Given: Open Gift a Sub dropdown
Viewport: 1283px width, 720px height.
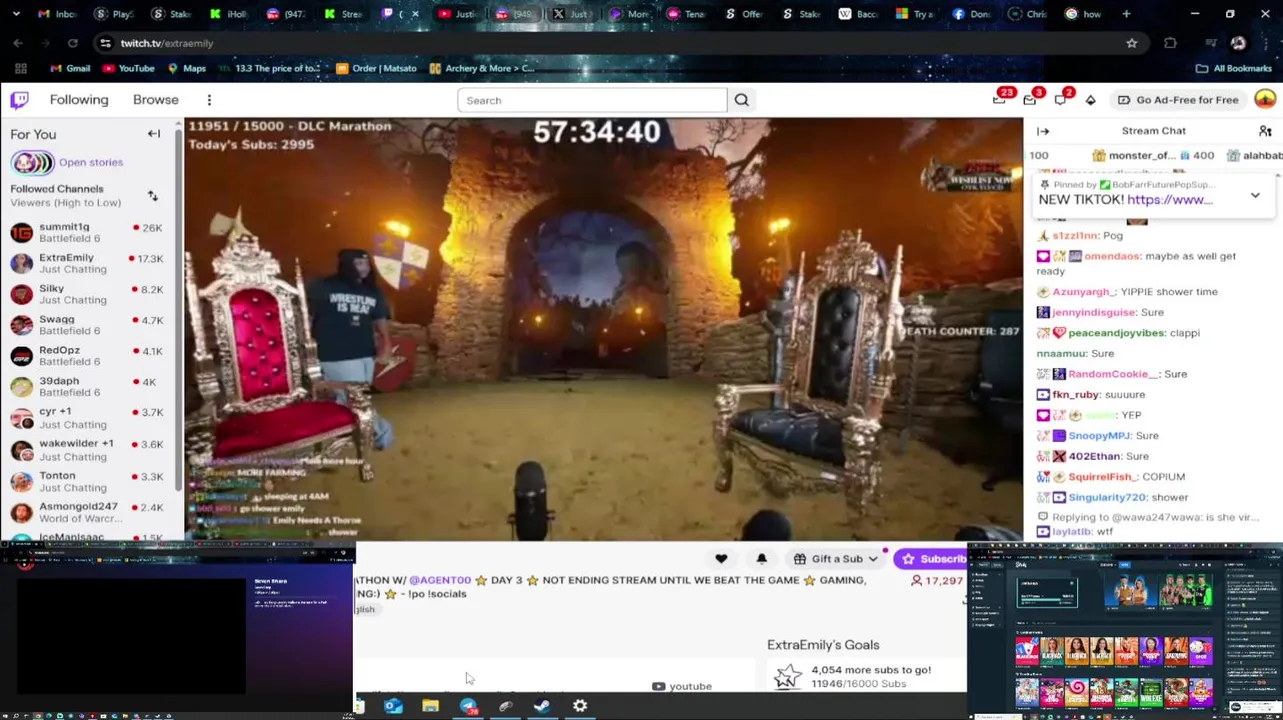Looking at the screenshot, I should [x=836, y=559].
